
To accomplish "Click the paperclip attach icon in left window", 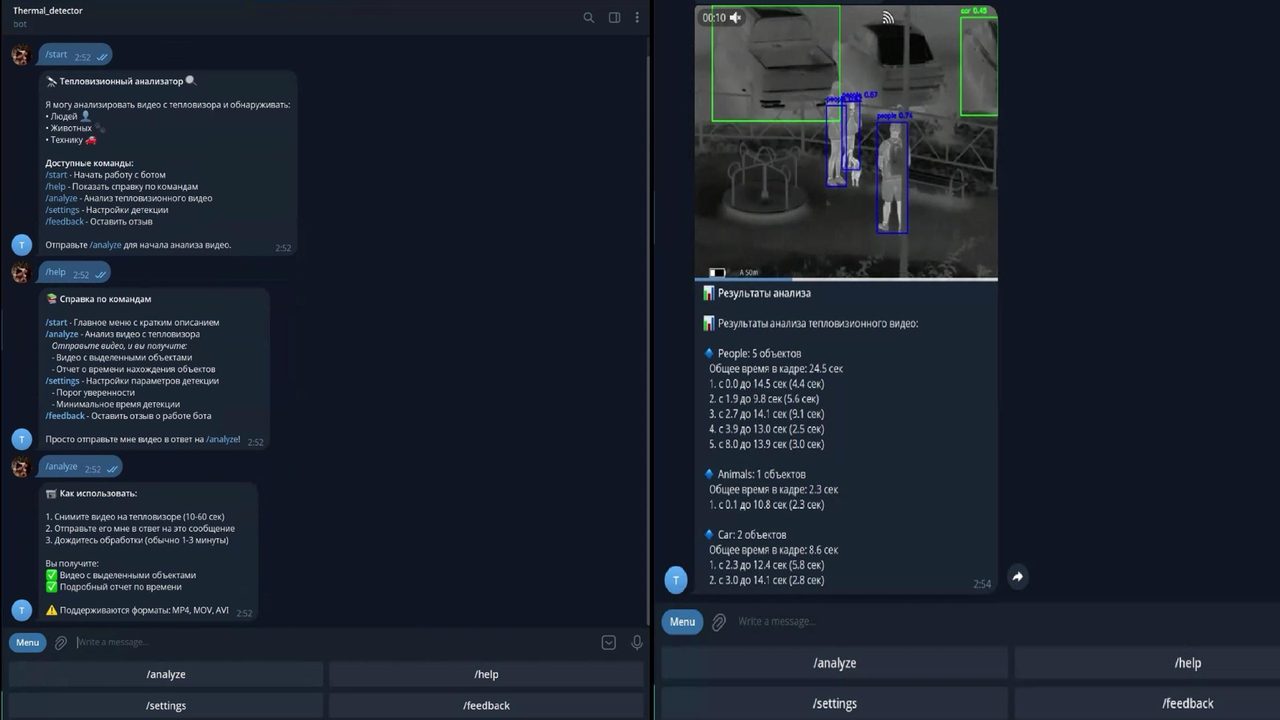I will click(61, 643).
